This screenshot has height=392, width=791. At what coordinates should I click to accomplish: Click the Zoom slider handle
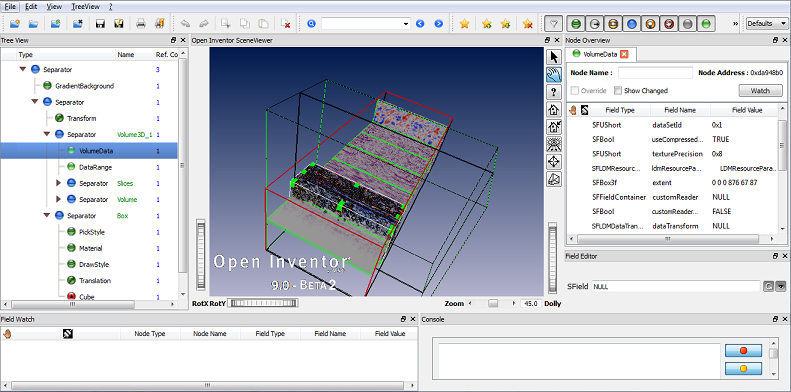point(493,304)
